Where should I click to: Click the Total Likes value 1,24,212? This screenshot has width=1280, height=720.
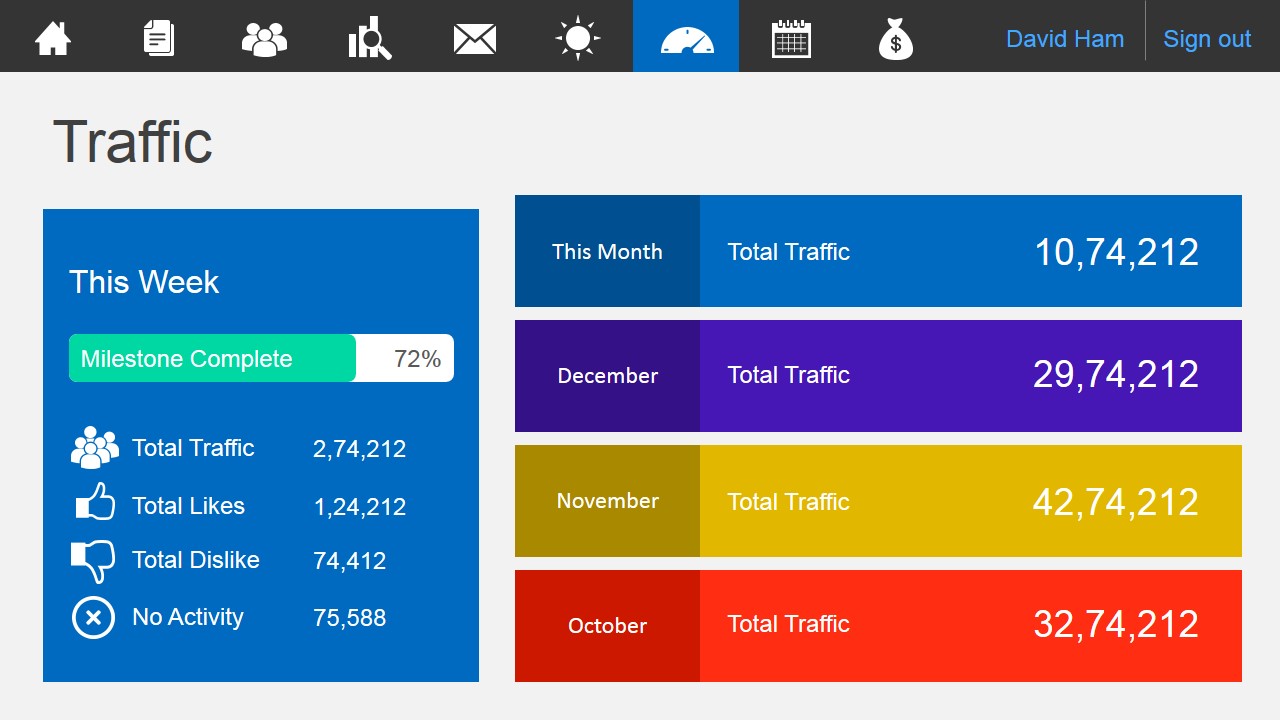point(360,507)
